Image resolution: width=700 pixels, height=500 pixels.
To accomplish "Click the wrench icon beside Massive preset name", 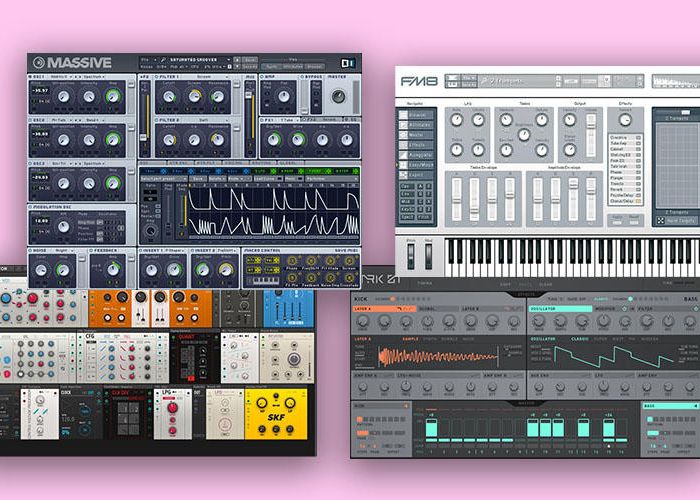I will pos(163,59).
